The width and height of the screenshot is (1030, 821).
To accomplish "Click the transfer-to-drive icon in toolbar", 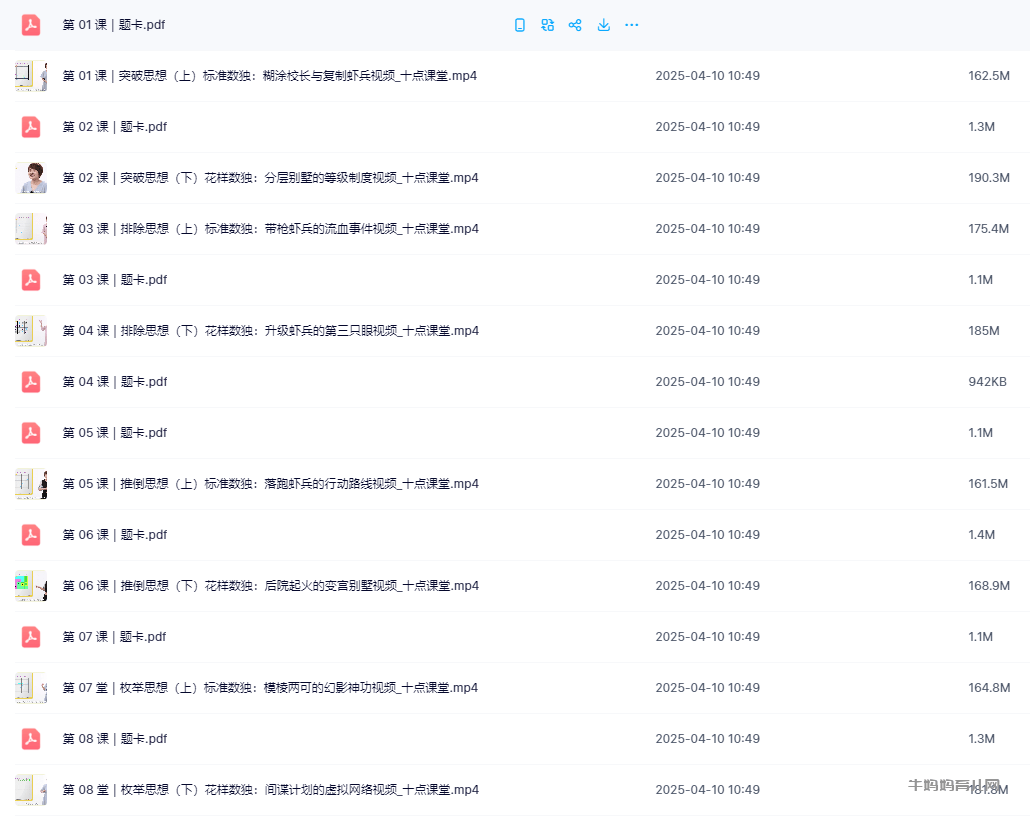I will 547,24.
